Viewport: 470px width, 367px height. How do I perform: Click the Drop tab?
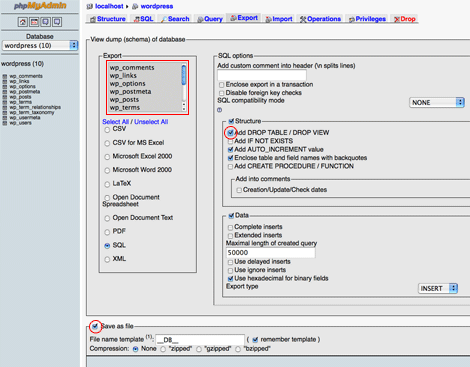[x=405, y=19]
